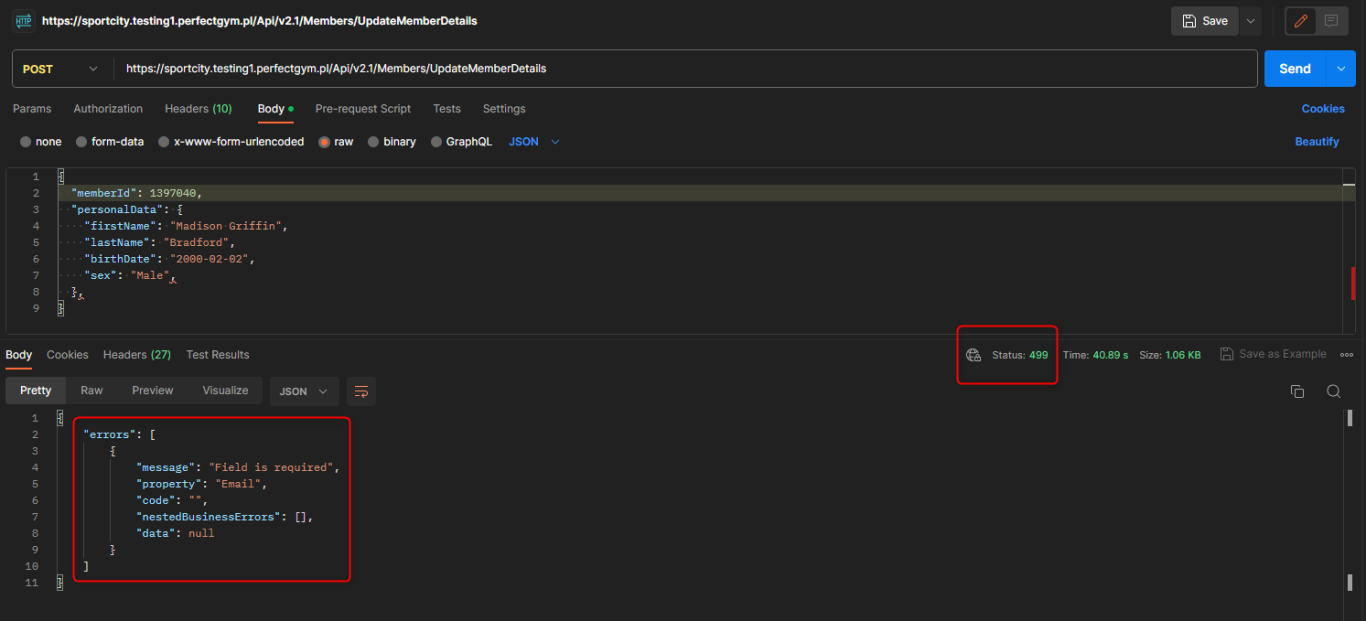Select the GraphQL radio button
The width and height of the screenshot is (1366, 621).
436,142
